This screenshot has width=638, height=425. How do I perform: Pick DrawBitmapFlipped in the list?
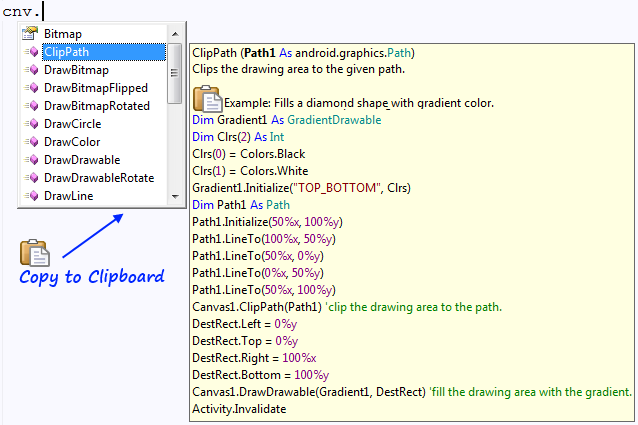96,88
